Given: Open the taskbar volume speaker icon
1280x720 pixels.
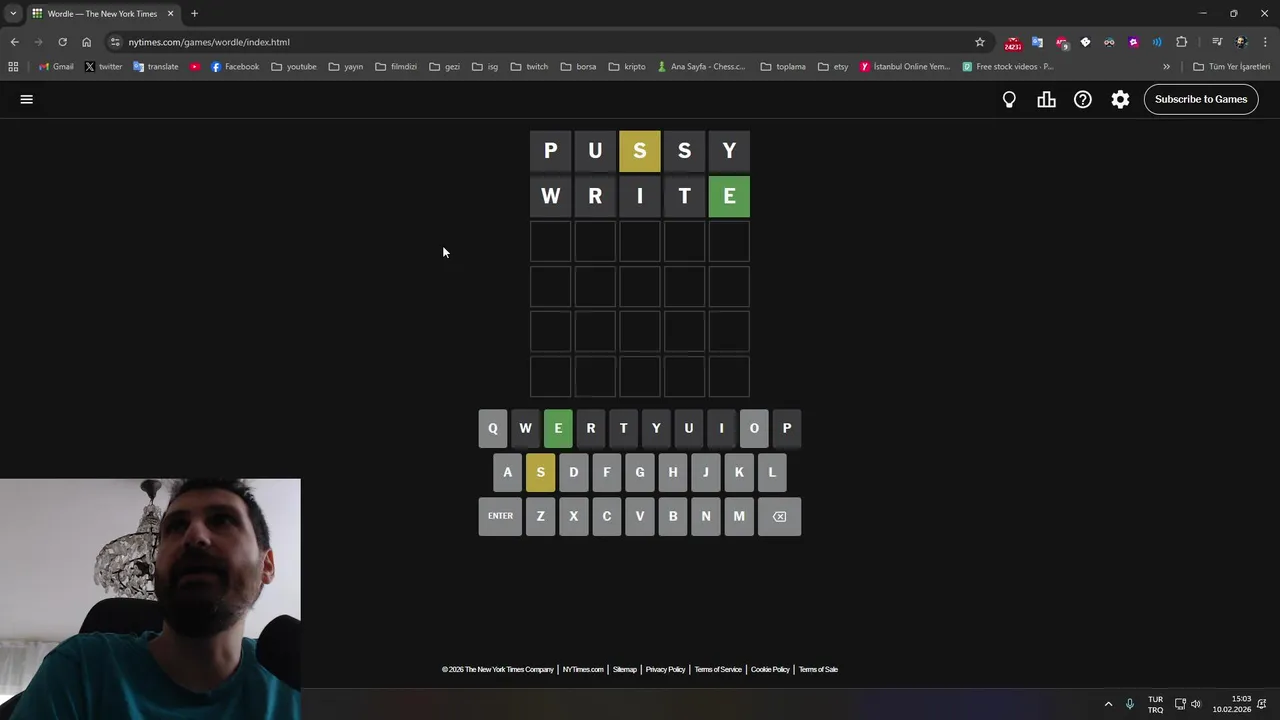Looking at the screenshot, I should click(x=1195, y=704).
